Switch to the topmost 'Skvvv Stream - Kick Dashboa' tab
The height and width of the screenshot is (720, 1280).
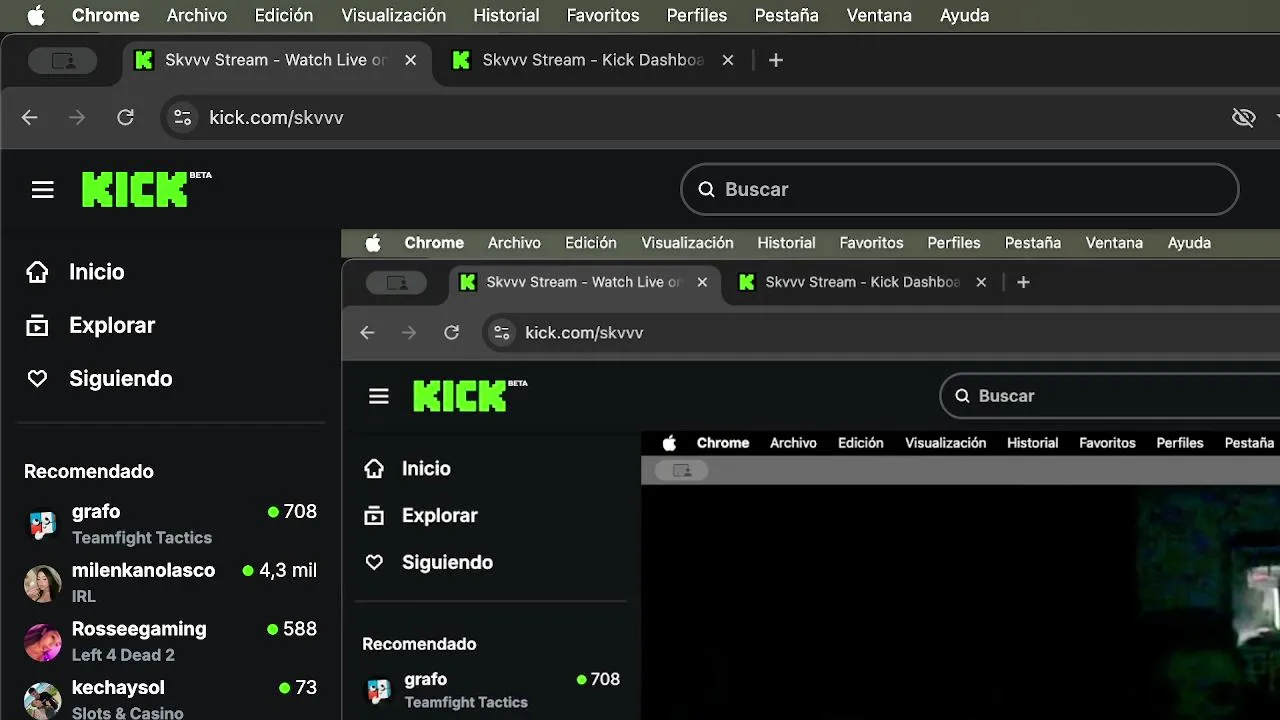click(594, 60)
